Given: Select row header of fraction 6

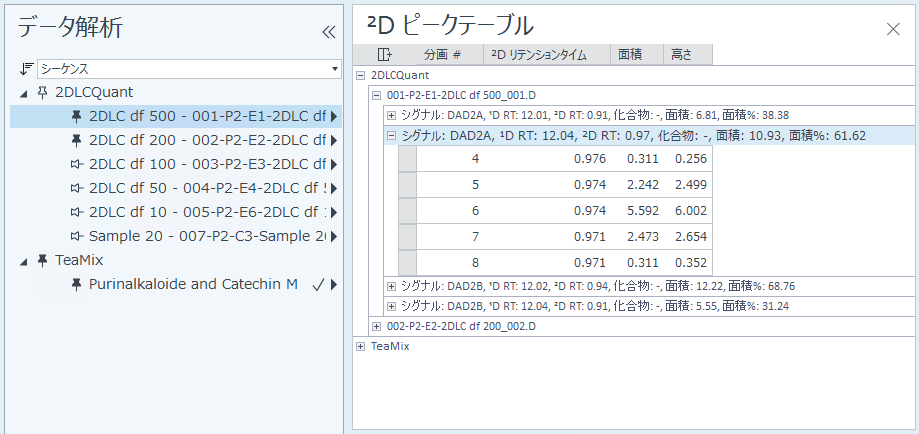Looking at the screenshot, I should [407, 211].
